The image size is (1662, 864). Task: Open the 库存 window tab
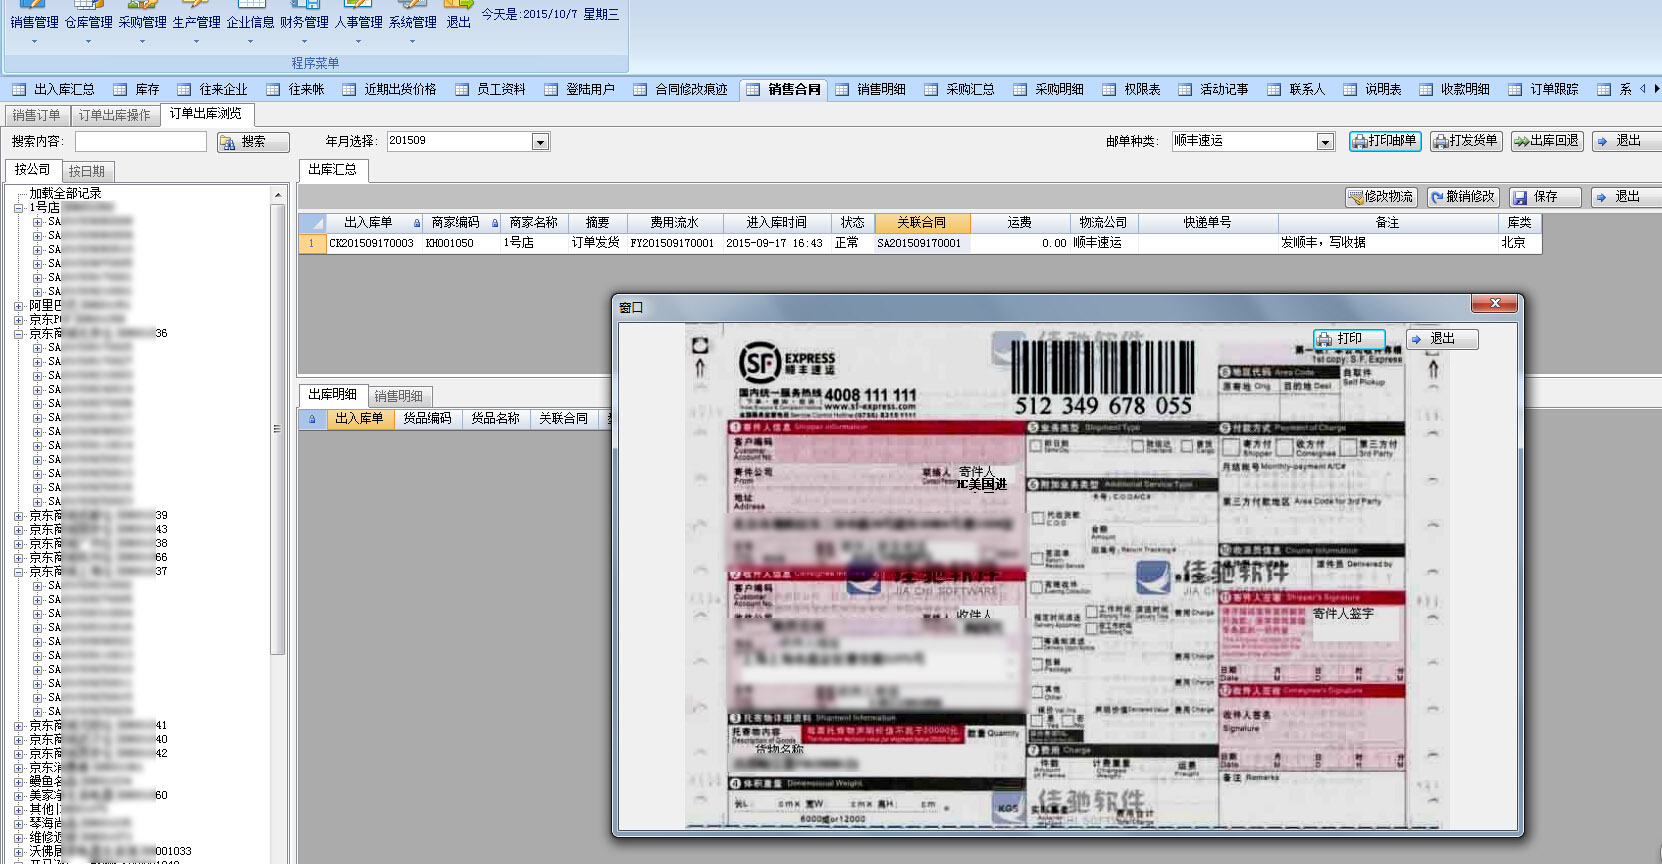[137, 89]
